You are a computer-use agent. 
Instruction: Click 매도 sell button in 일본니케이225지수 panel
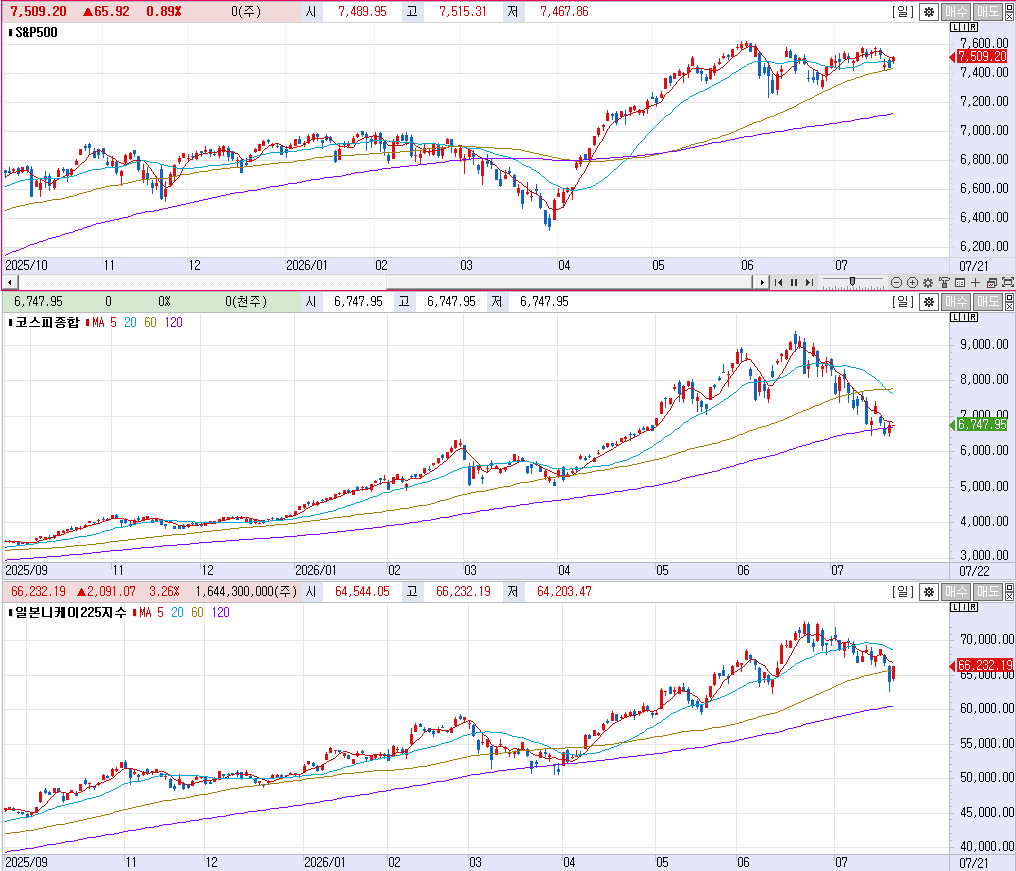tap(987, 591)
